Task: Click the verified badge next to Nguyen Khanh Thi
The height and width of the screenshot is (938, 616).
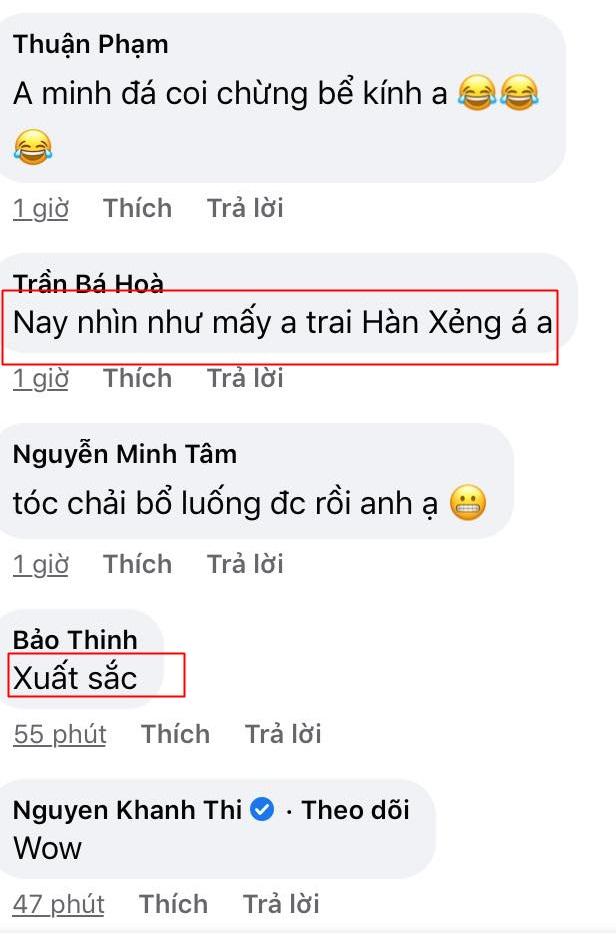Action: click(x=262, y=809)
